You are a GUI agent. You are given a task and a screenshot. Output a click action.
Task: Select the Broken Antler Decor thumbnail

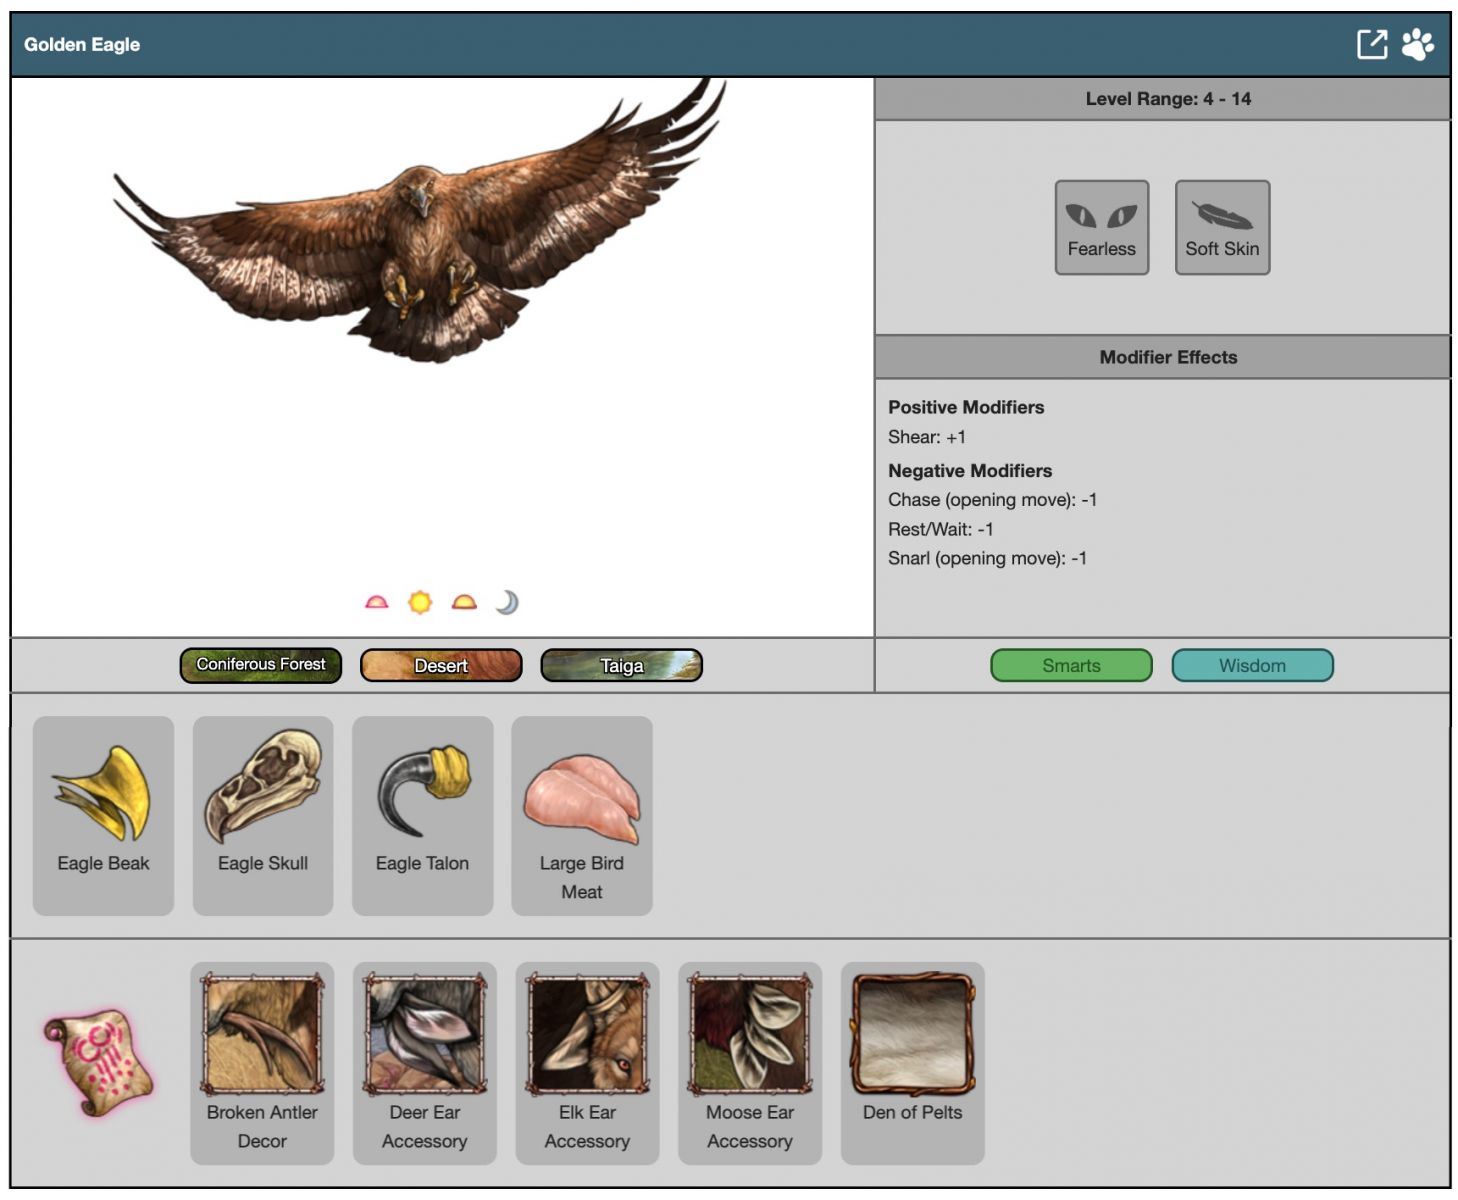262,1035
